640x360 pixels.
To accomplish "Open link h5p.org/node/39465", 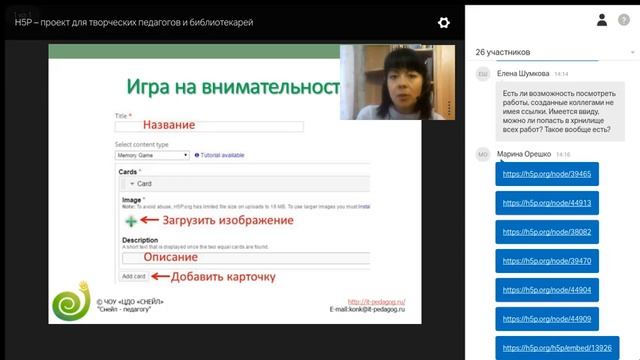I will click(x=547, y=174).
